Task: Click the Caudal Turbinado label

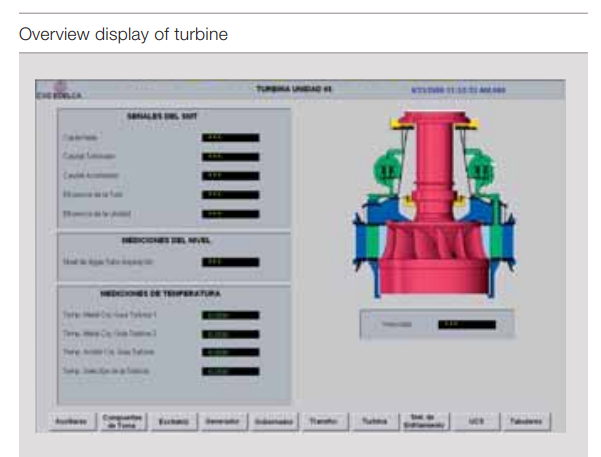Action: 89,156
